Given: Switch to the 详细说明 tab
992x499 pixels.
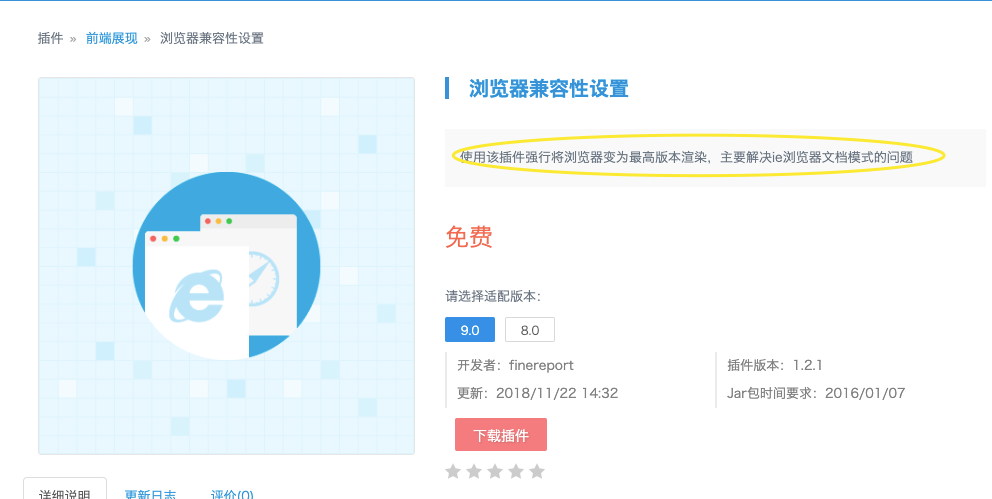Looking at the screenshot, I should (x=65, y=490).
